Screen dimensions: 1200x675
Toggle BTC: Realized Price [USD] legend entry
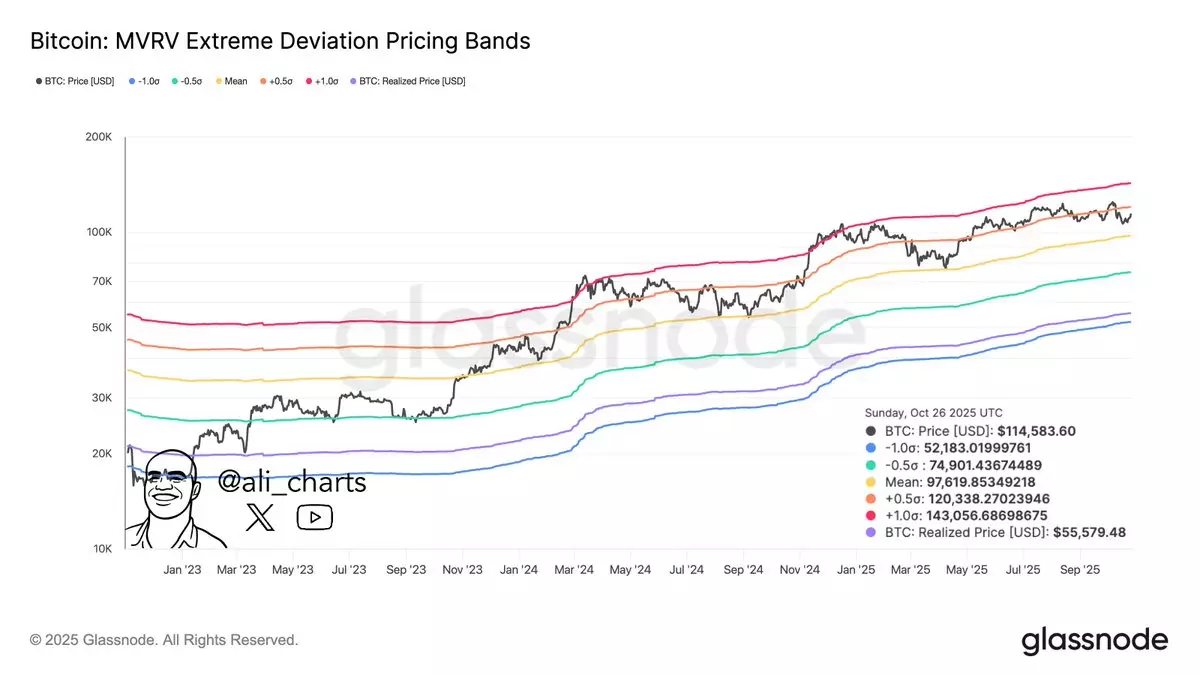(407, 81)
